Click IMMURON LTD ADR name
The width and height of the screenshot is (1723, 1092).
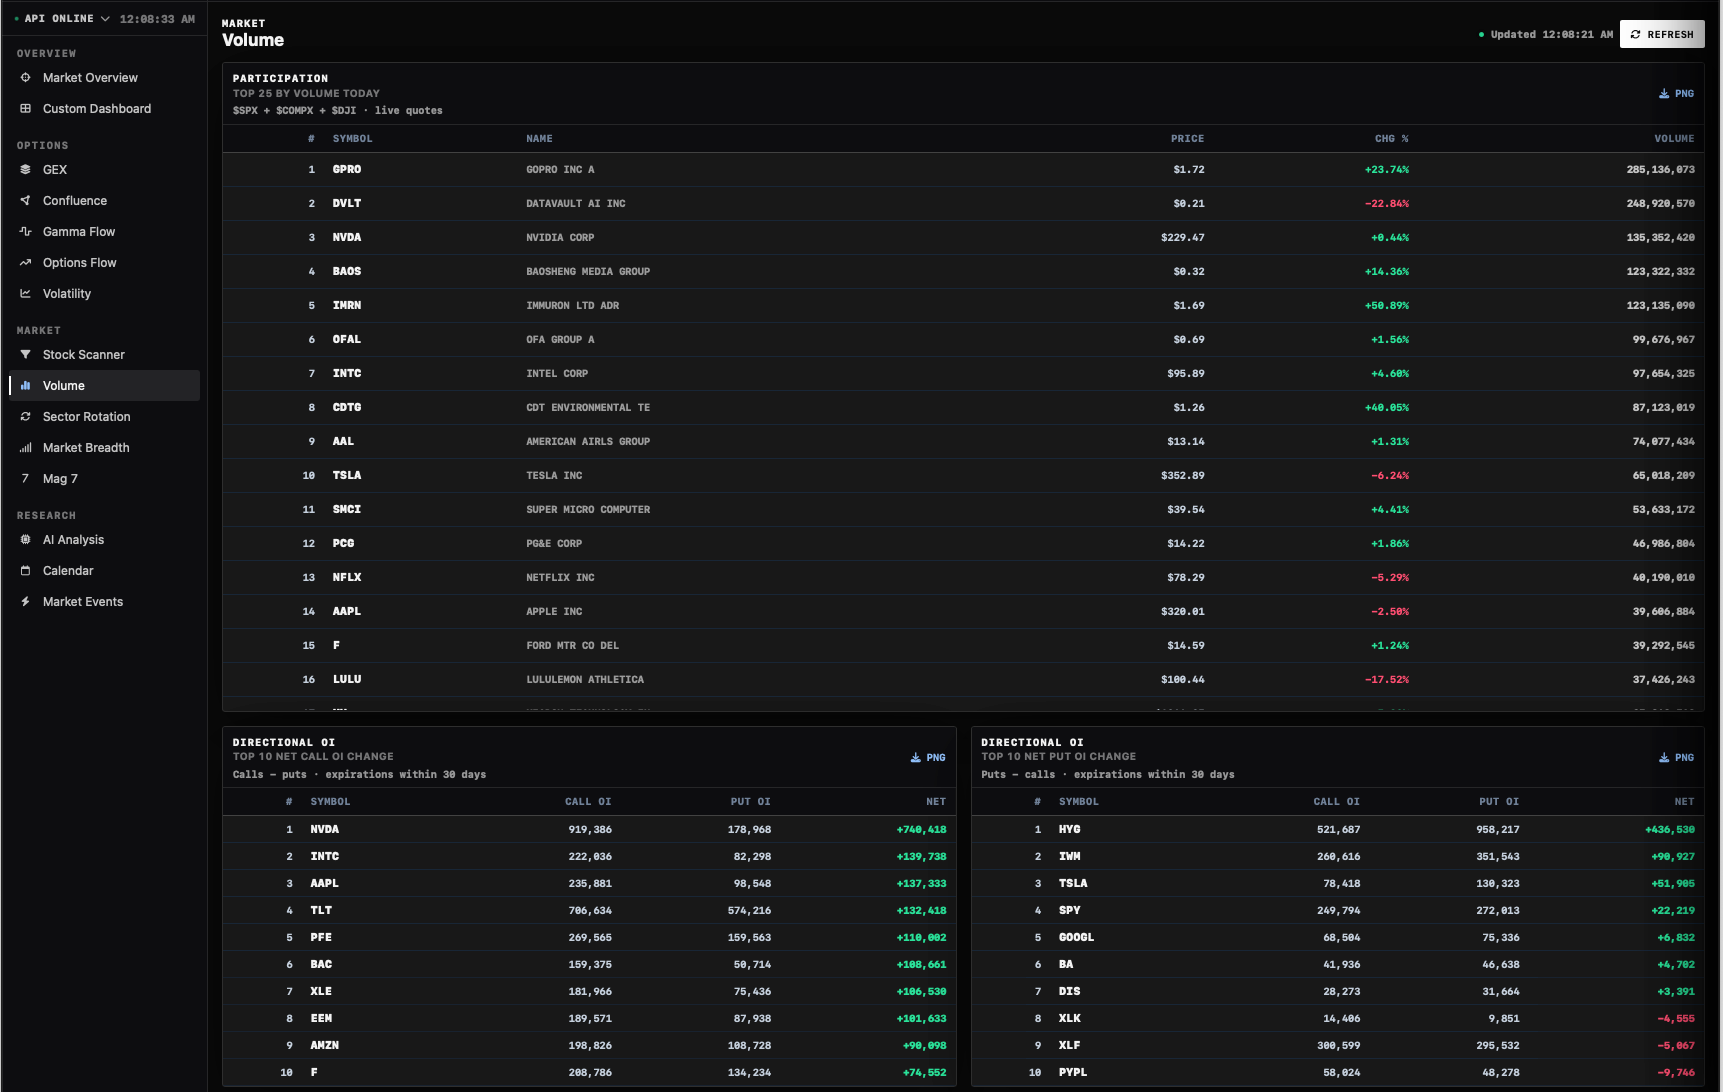(x=572, y=305)
